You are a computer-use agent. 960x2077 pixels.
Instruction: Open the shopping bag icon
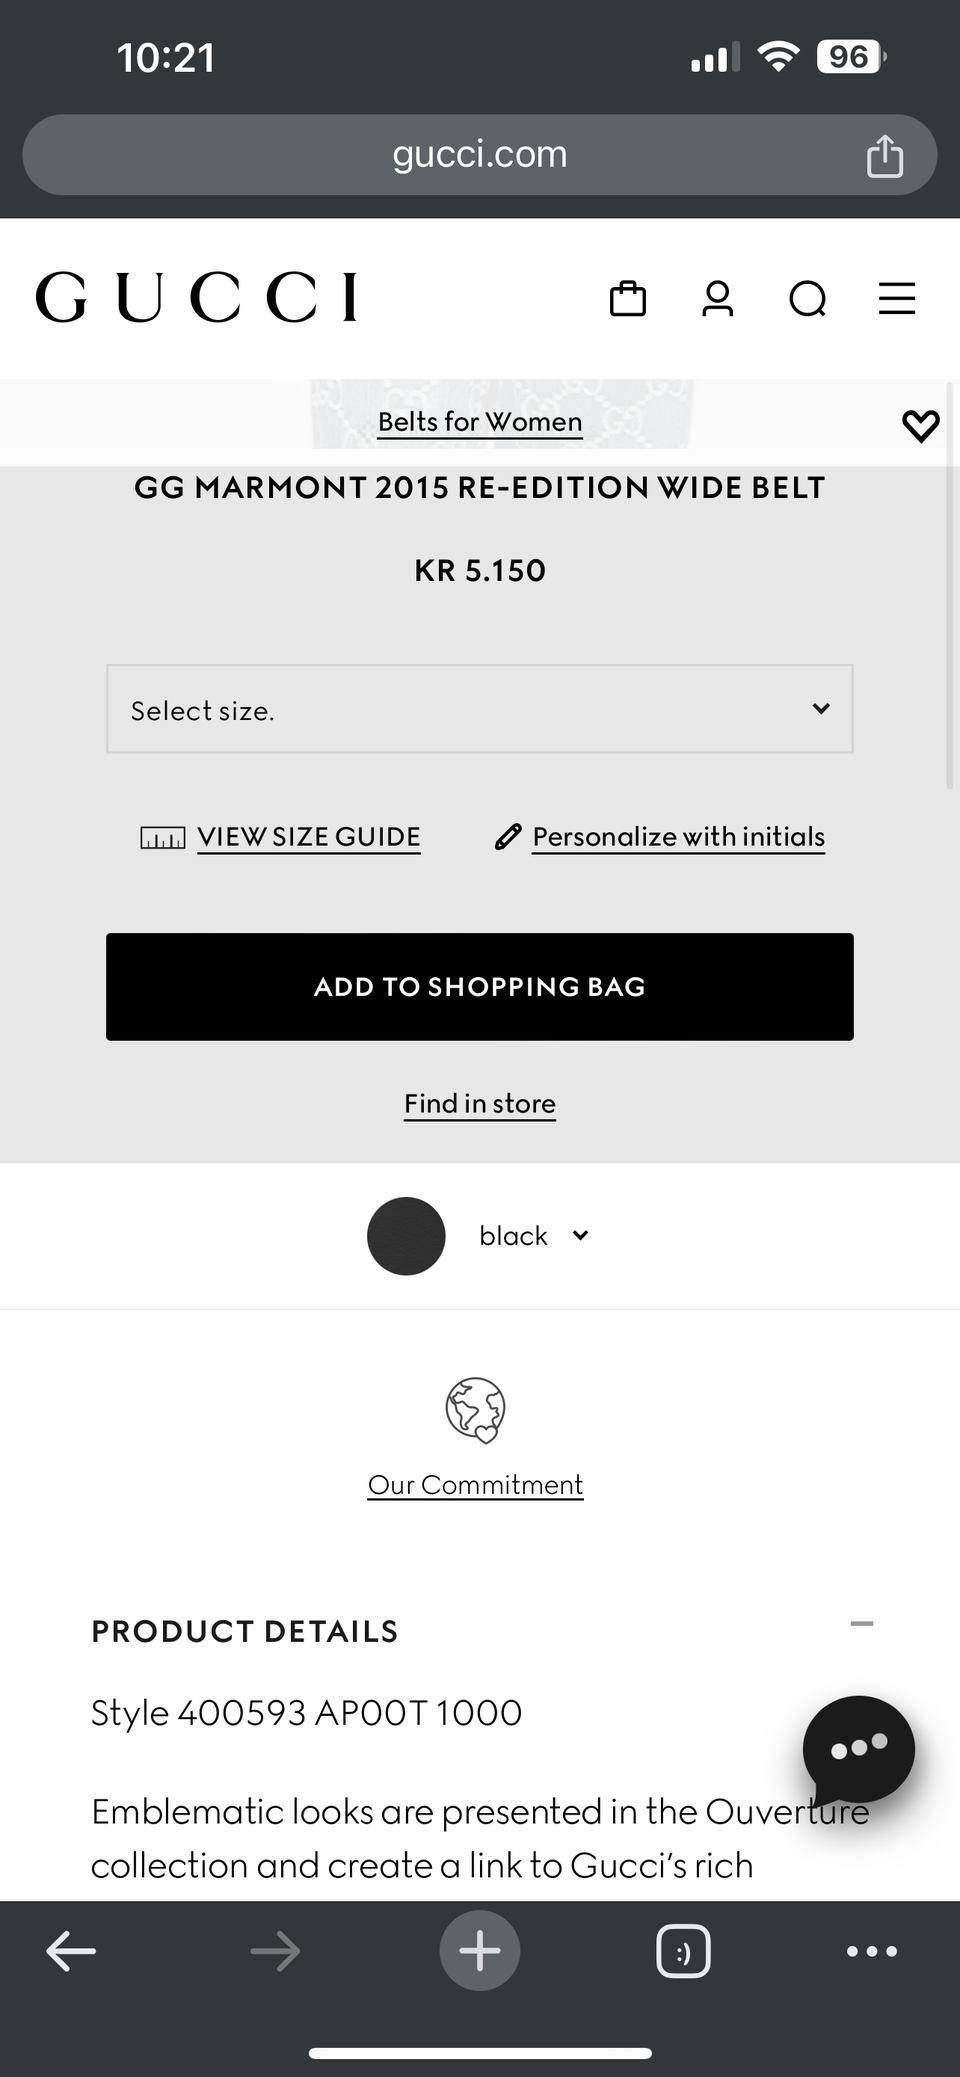pos(628,298)
